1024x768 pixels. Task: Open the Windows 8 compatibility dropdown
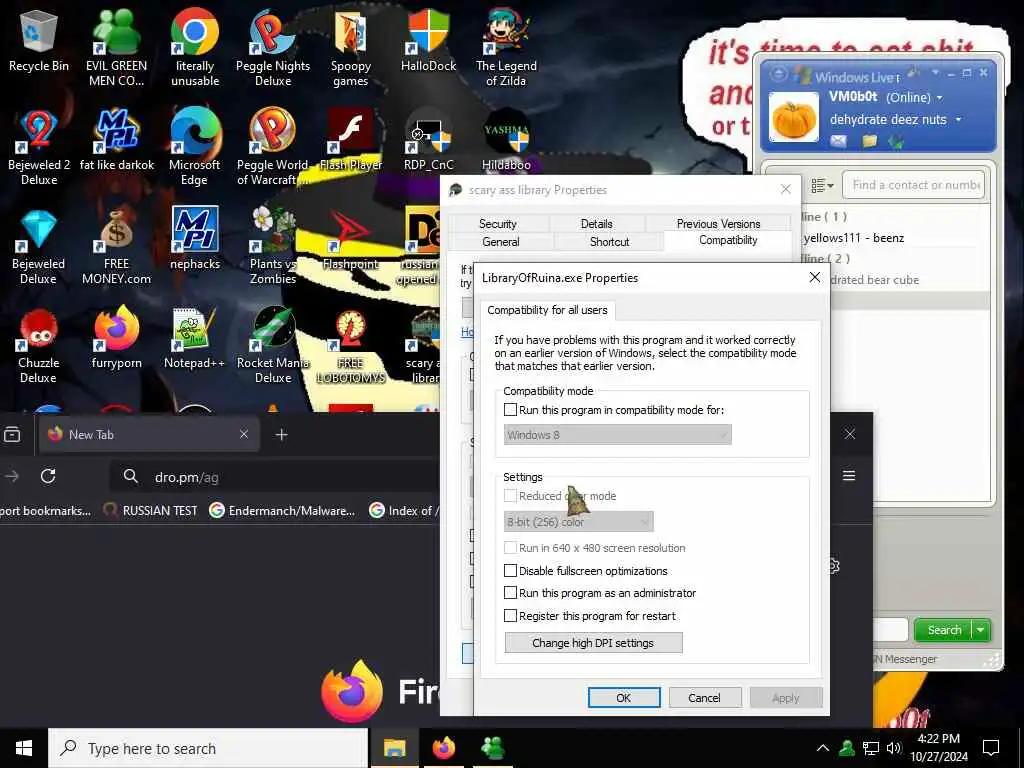tap(617, 435)
